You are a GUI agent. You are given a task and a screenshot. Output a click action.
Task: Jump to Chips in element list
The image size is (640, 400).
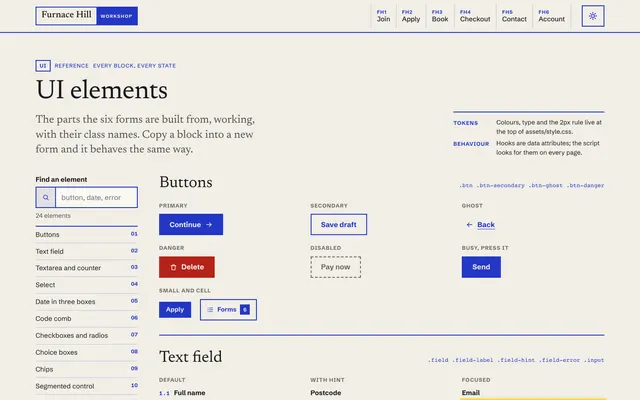point(87,369)
